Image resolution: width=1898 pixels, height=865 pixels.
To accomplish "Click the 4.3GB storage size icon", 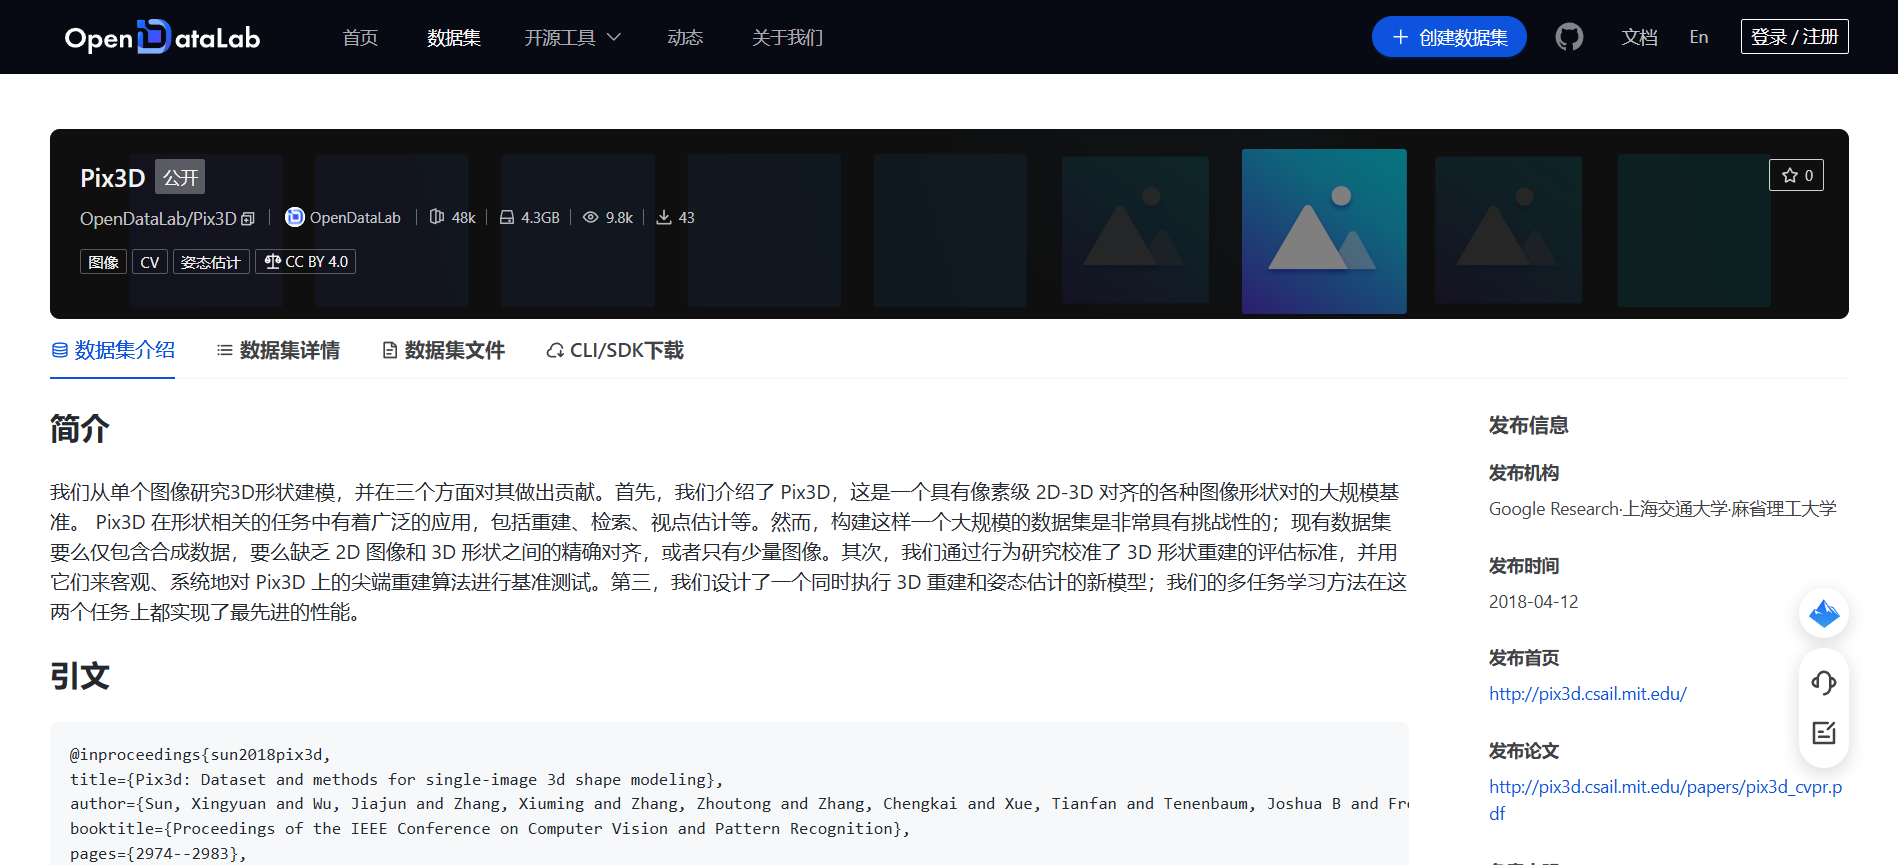I will click(507, 217).
